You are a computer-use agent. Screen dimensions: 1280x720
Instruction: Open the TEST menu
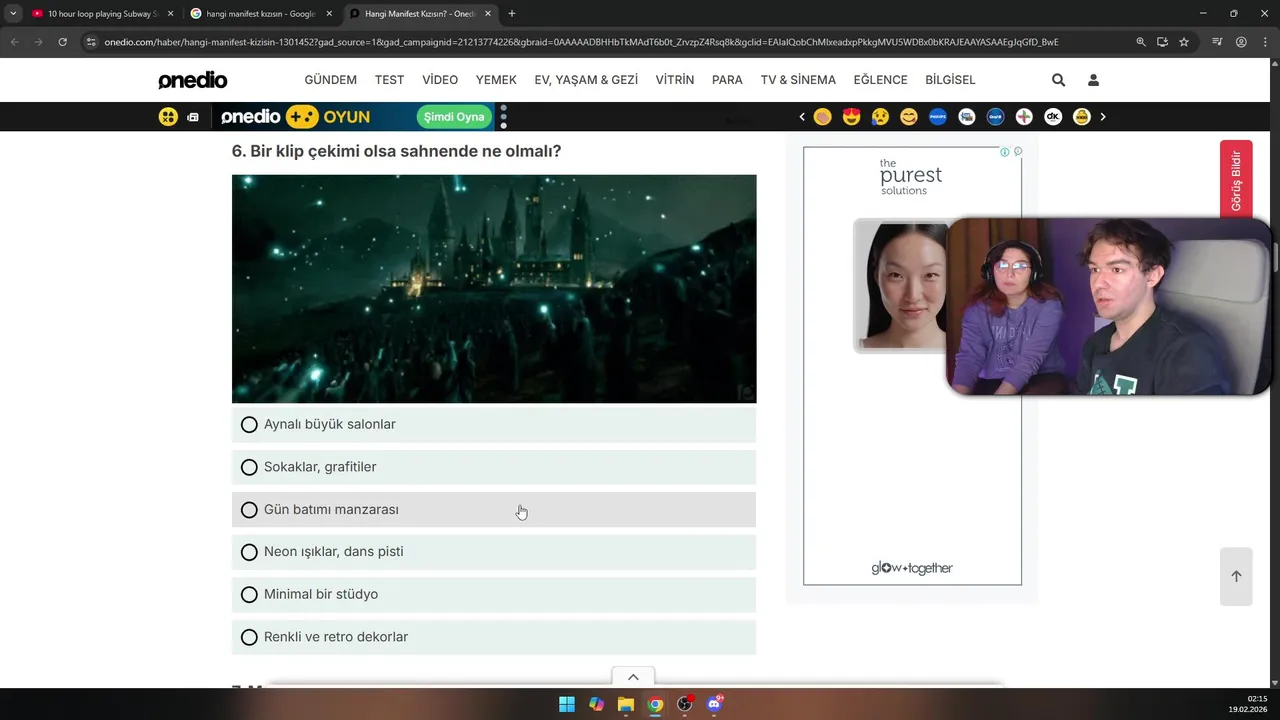pos(389,80)
